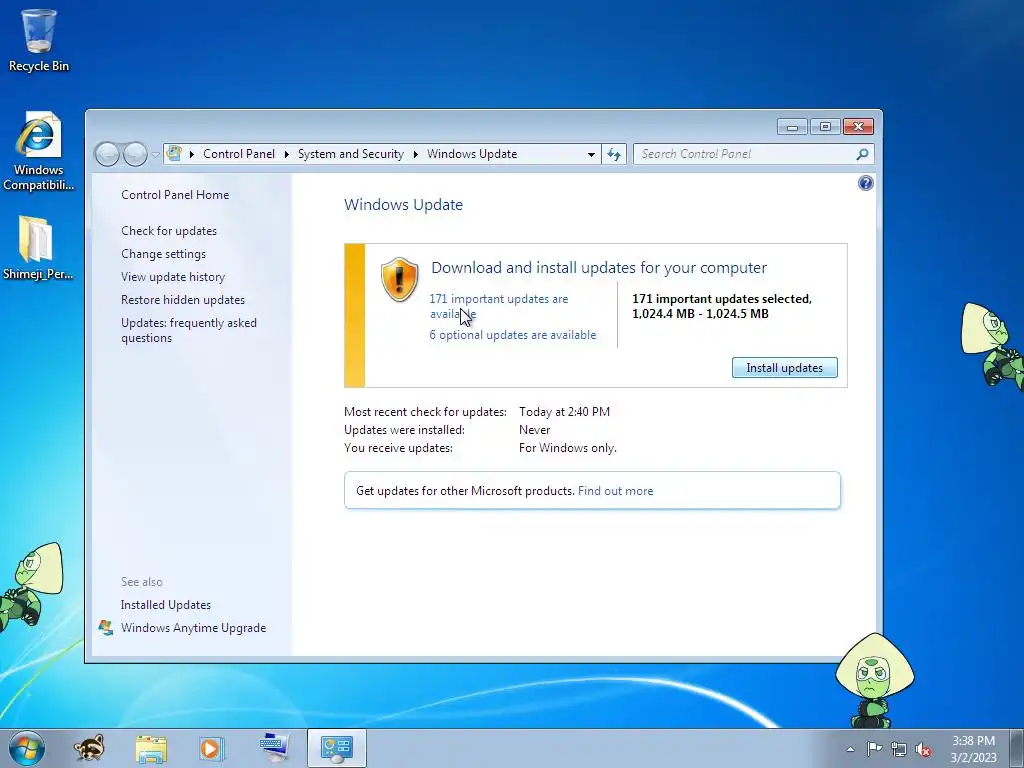Open Installed Updates under See also

165,605
